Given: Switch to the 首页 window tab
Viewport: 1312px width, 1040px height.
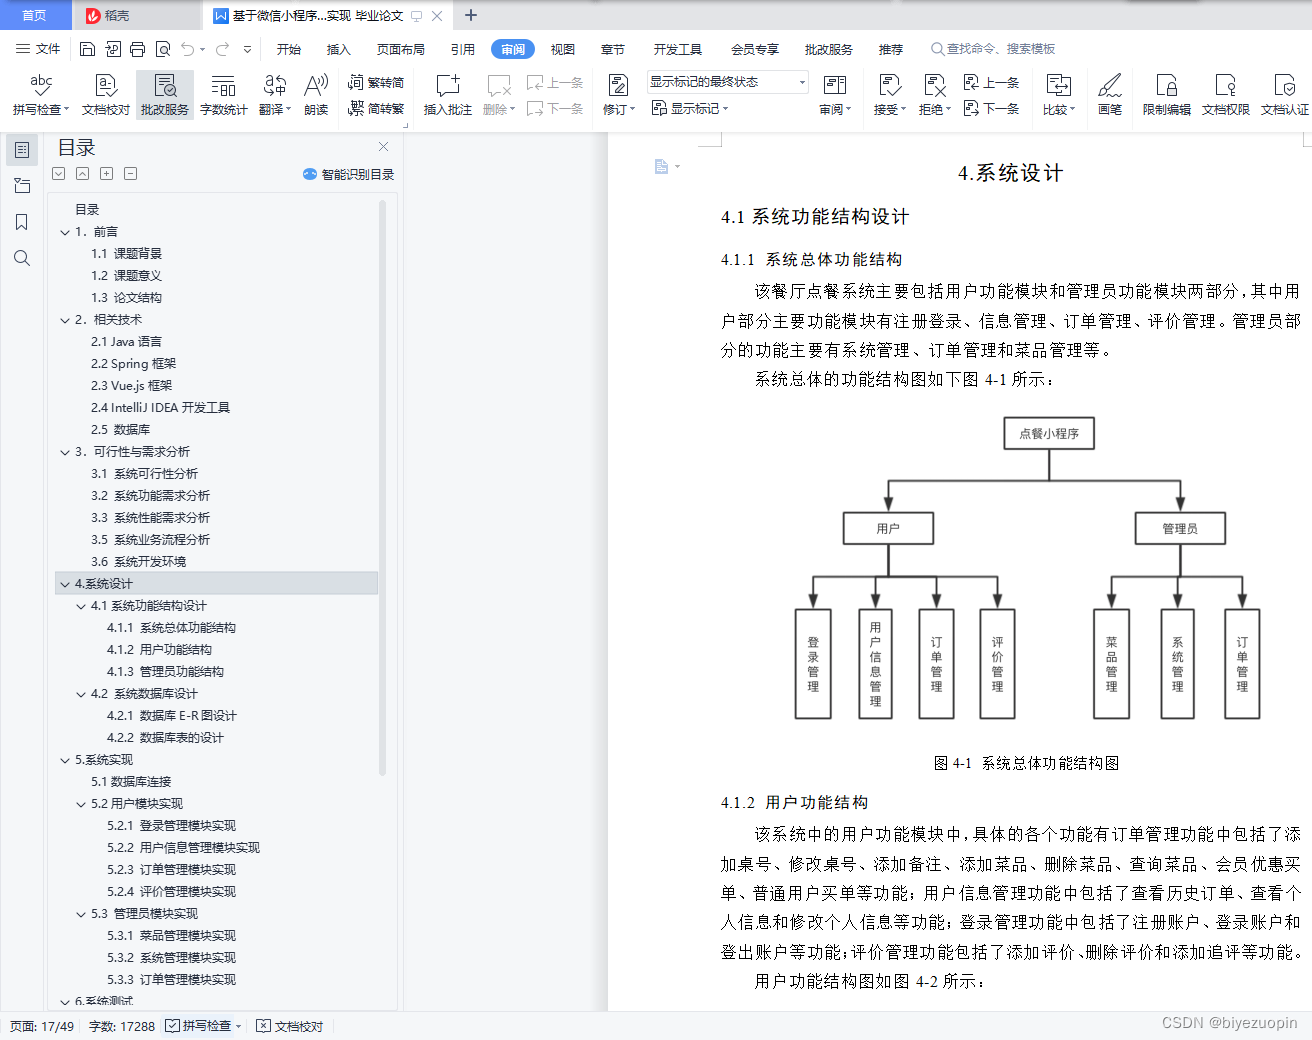Looking at the screenshot, I should pos(35,15).
